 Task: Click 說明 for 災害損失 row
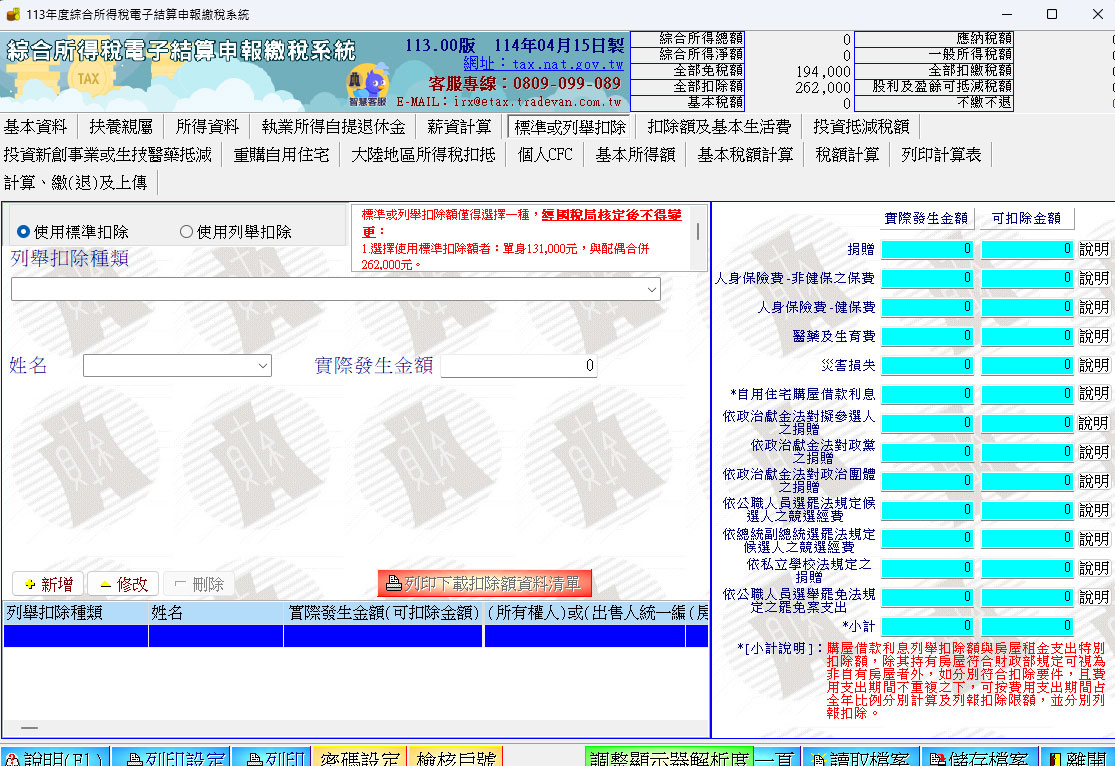pyautogui.click(x=1094, y=365)
